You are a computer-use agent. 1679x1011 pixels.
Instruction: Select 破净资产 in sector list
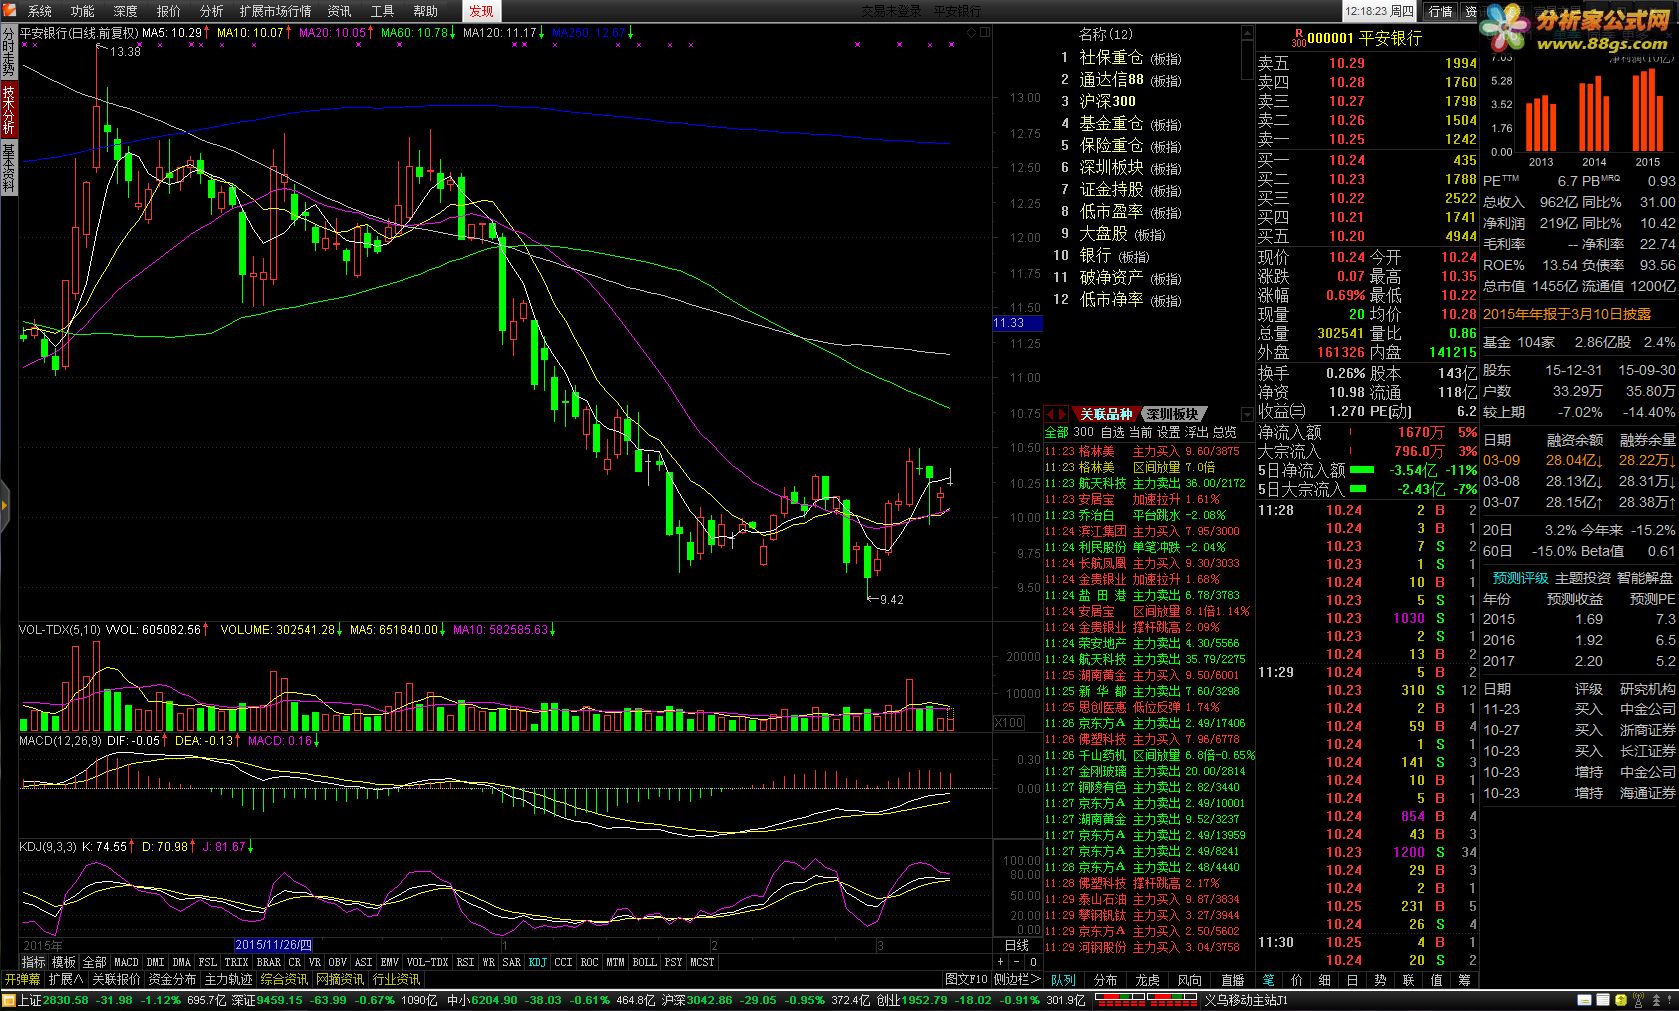pos(1111,277)
